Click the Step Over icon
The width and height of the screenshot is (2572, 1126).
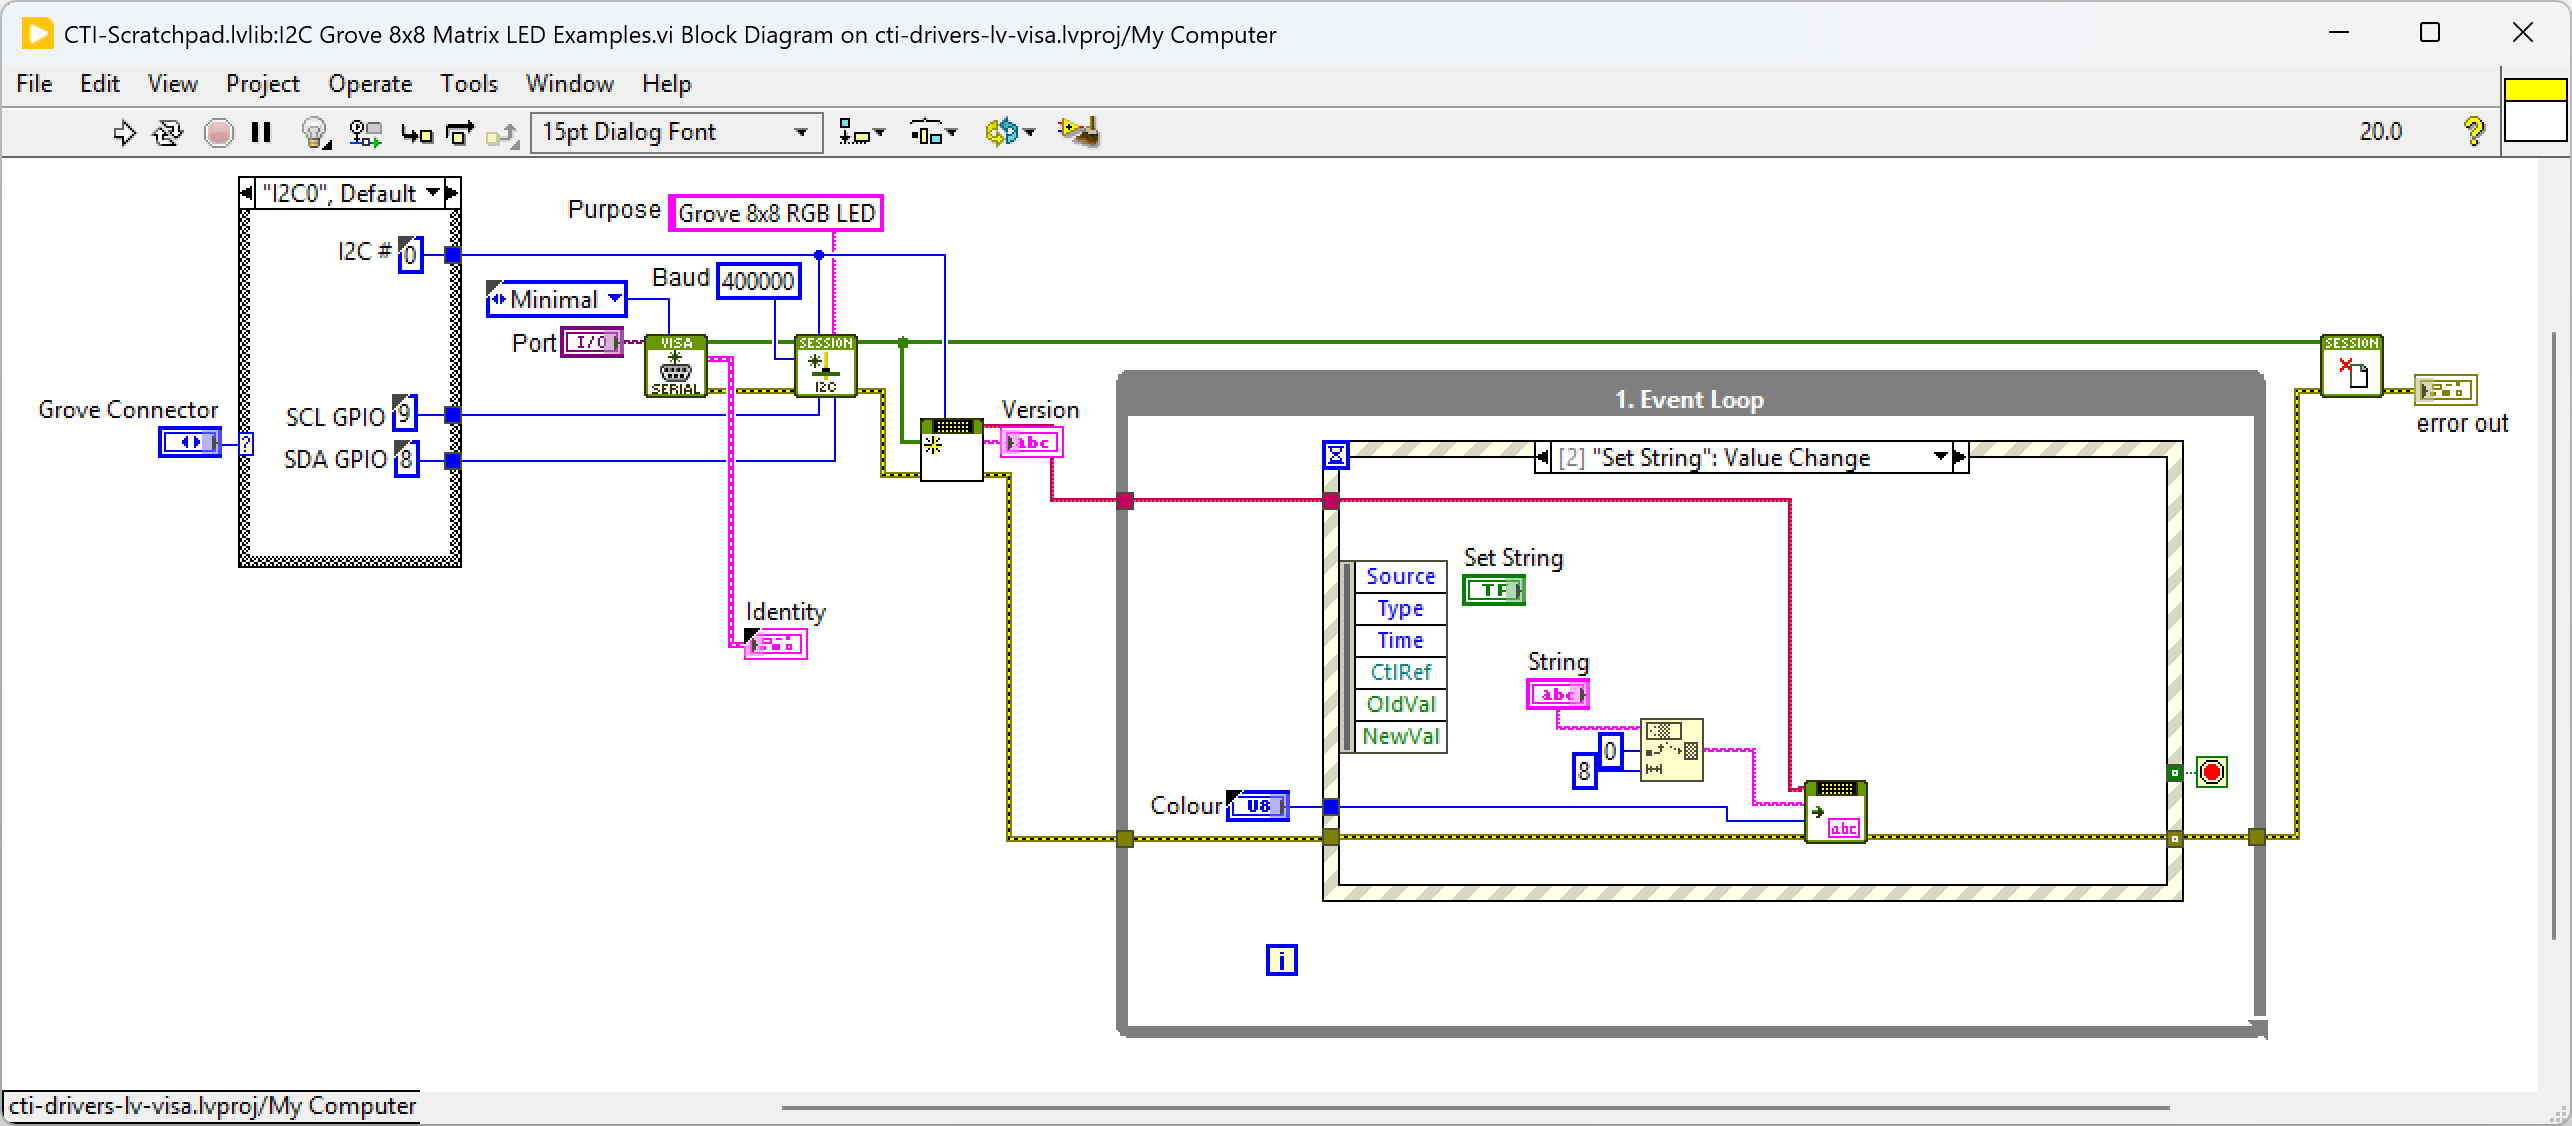pos(460,132)
